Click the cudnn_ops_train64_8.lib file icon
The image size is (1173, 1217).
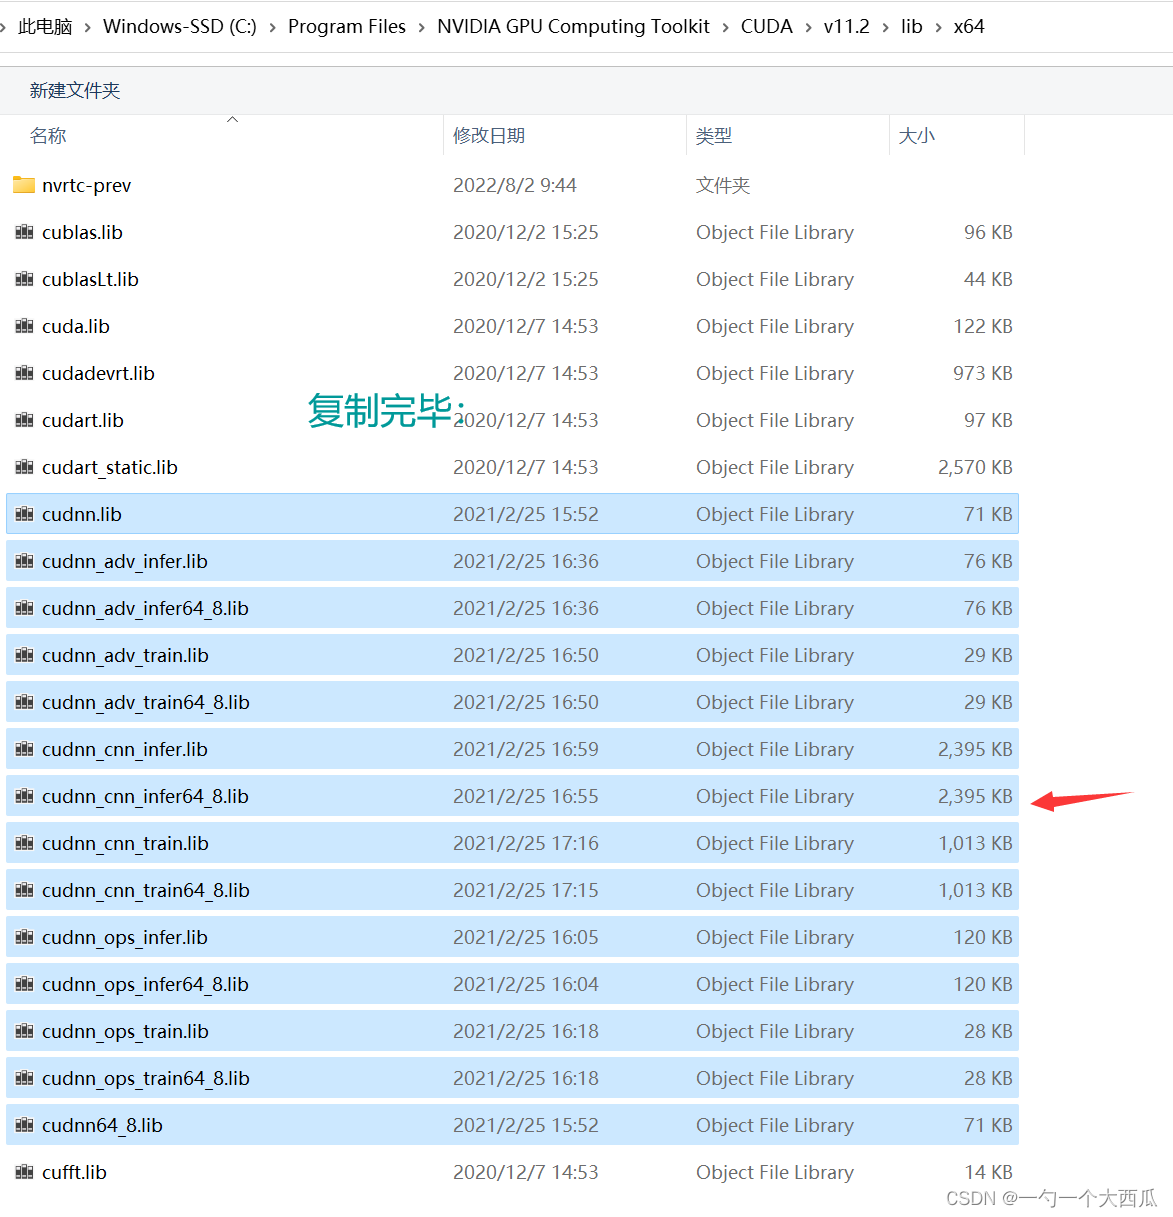coord(25,1078)
